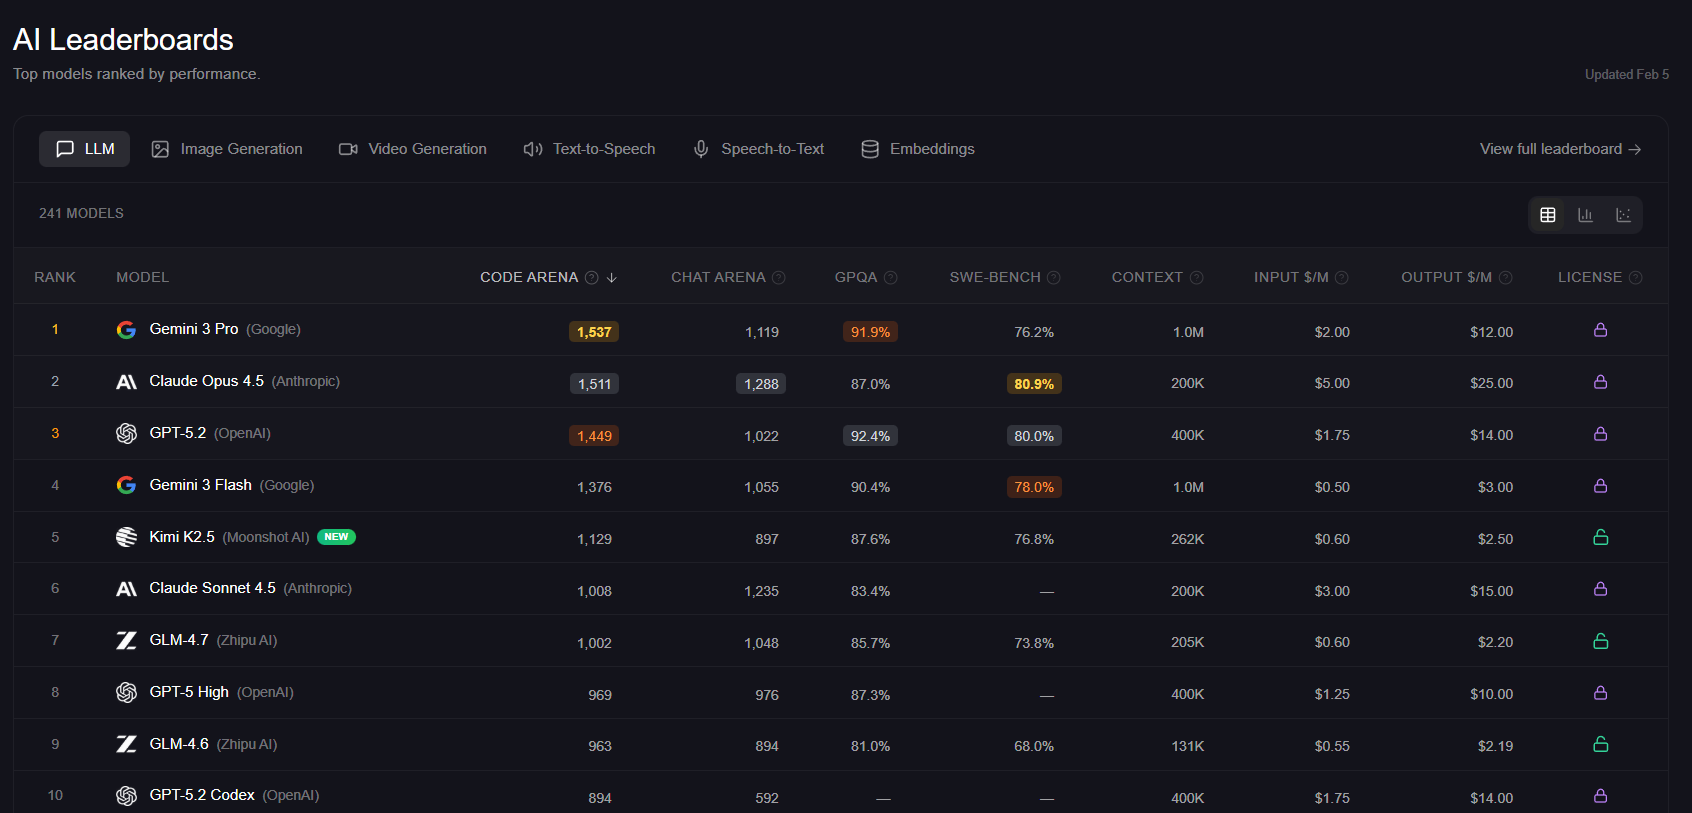Select the Text-to-Speech tab
The height and width of the screenshot is (813, 1692).
[589, 149]
